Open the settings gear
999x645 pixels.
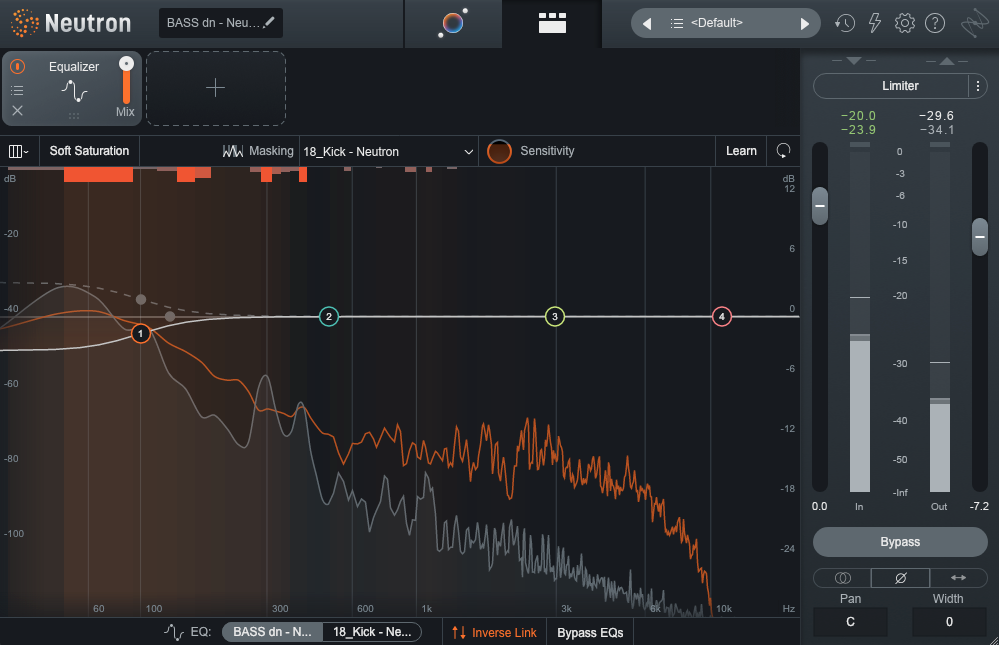coord(905,23)
